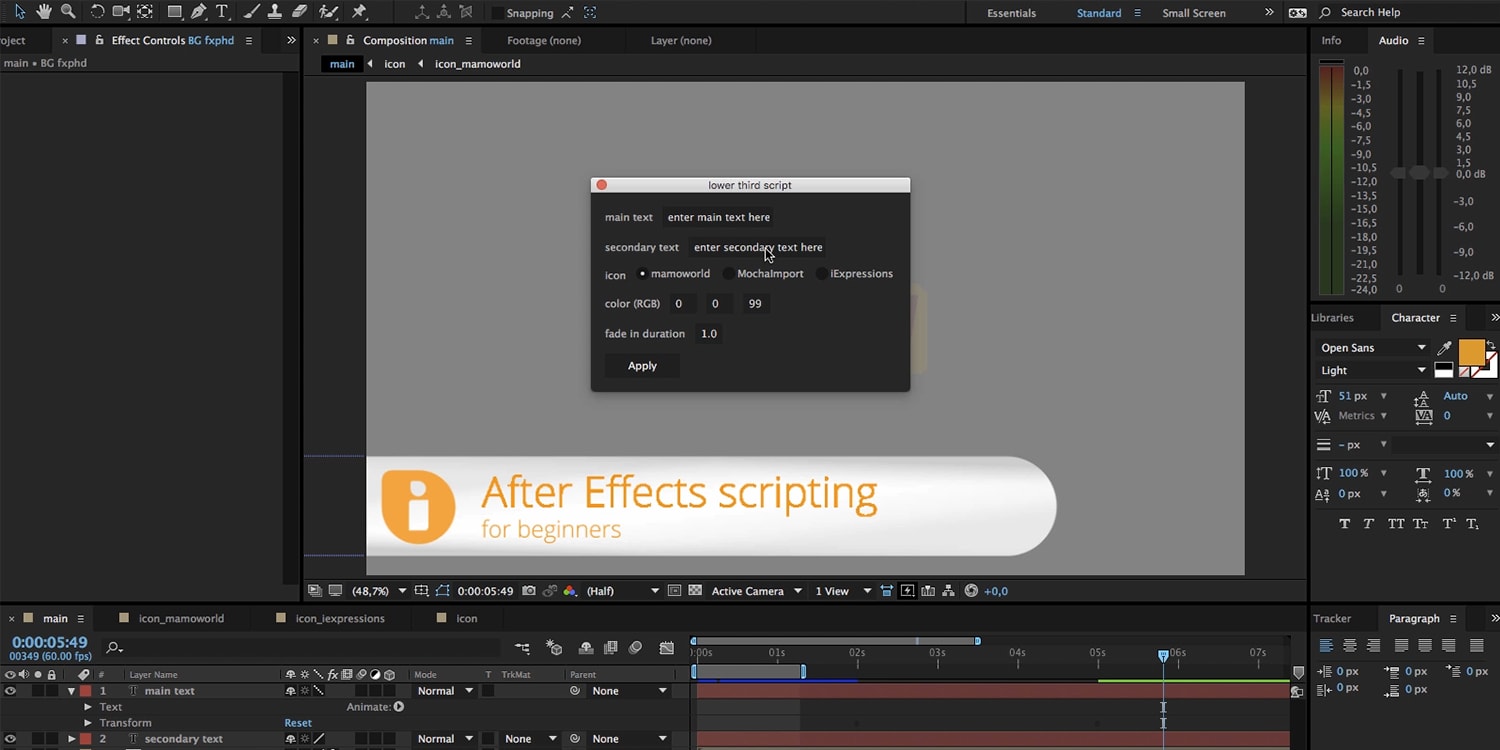Select the MochaImport icon radio button
This screenshot has width=1500, height=750.
pyautogui.click(x=728, y=274)
